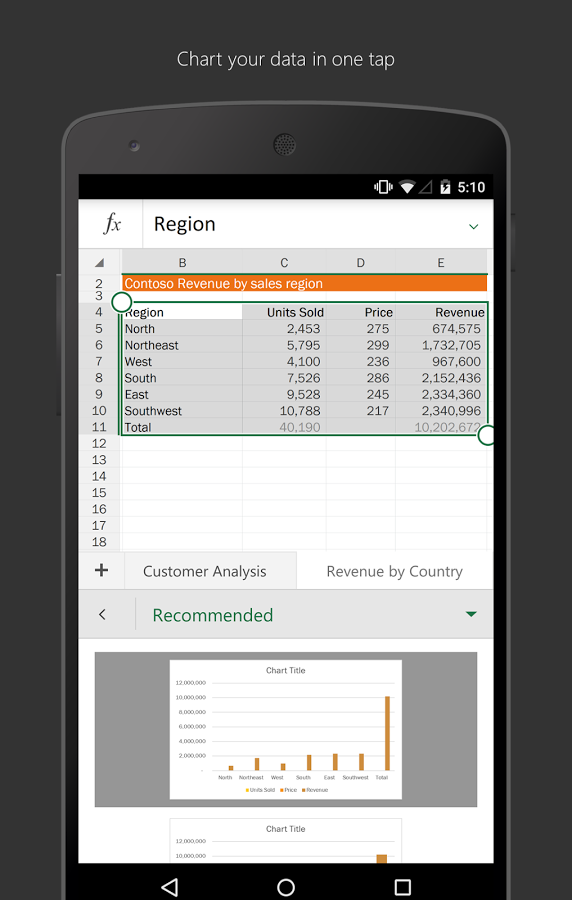Screen dimensions: 572x900
Task: Select the cell with 5,795
Action: click(x=284, y=345)
